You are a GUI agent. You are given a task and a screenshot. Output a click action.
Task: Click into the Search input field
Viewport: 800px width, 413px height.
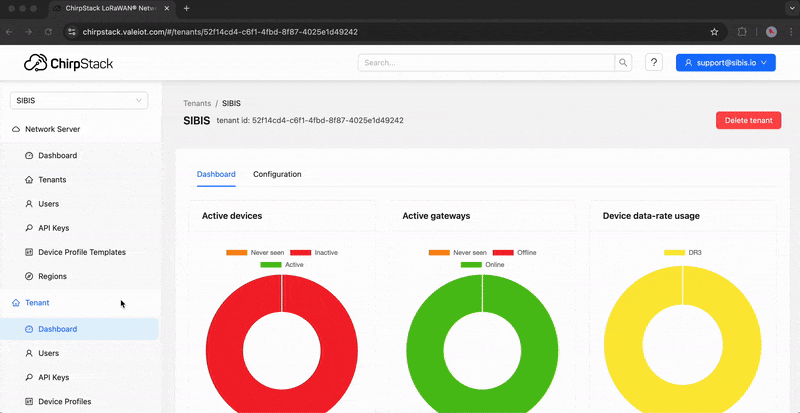(486, 62)
